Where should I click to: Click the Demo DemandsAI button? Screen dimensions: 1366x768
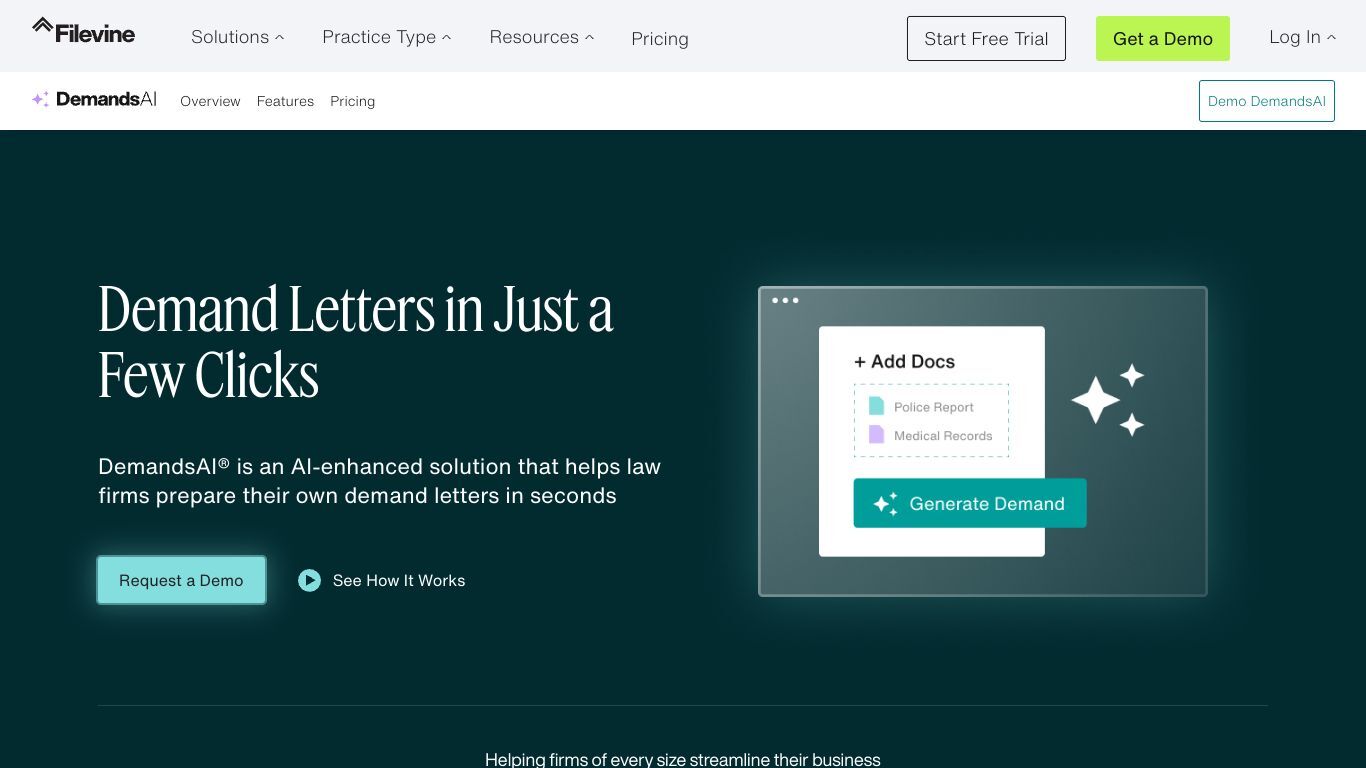click(x=1267, y=101)
